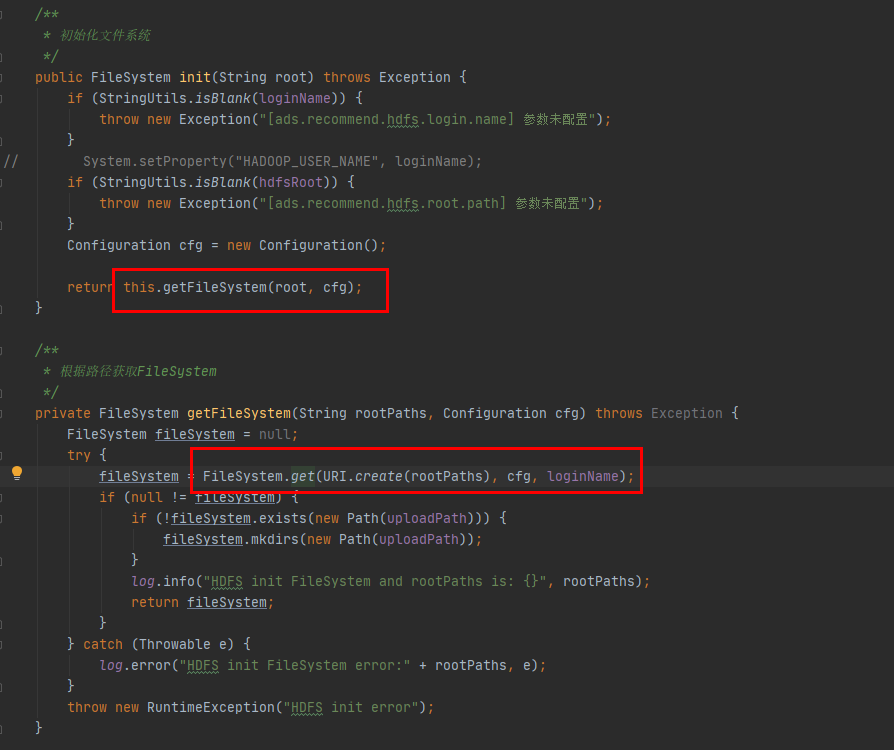Screen dimensions: 894x750
Task: Click the "catch" keyword
Action: tap(103, 644)
